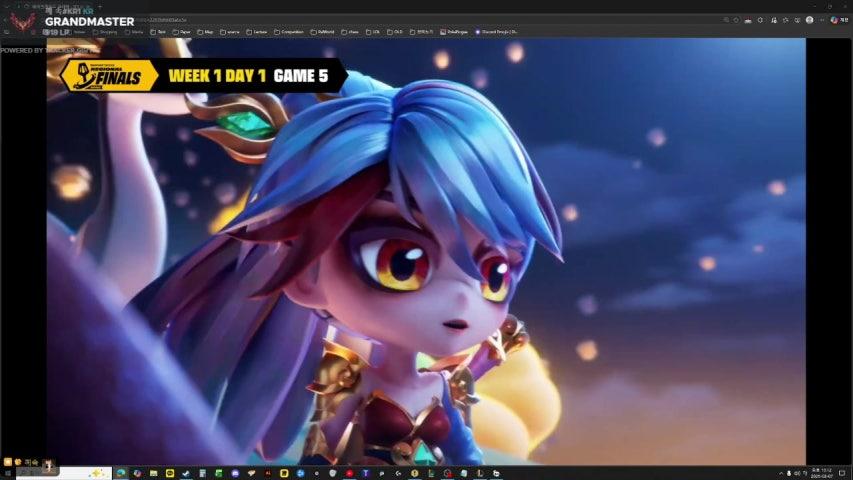Open the Competition bookmark folder

tap(289, 32)
